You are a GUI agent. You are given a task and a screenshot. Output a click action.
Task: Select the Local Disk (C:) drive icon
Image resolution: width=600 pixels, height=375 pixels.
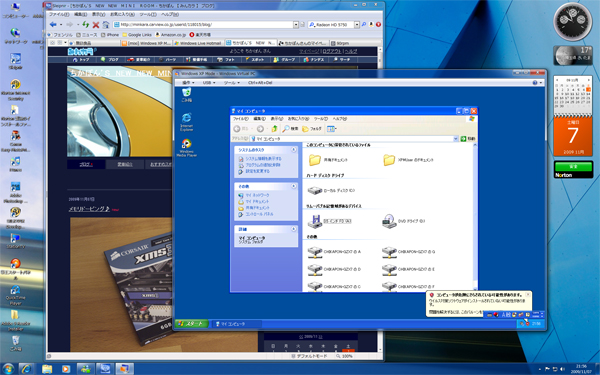tap(315, 190)
